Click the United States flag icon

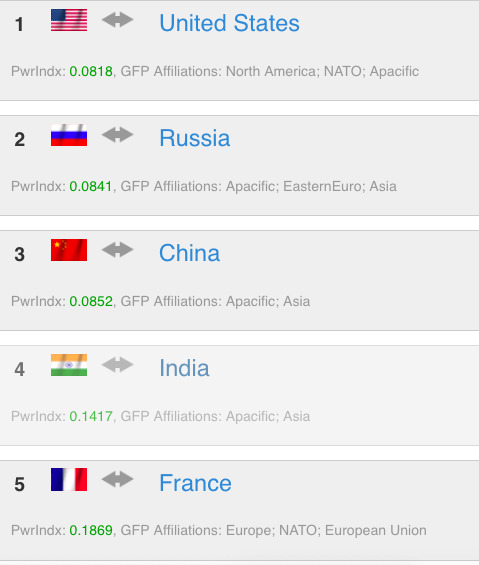(x=69, y=20)
